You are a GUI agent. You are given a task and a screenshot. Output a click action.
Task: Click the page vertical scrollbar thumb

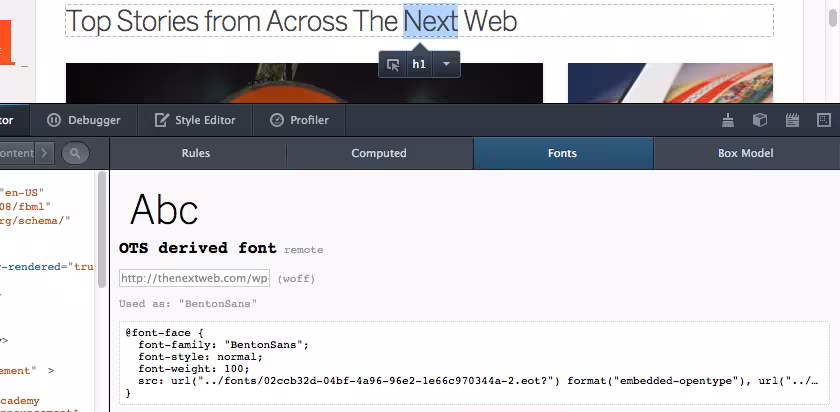pos(832,16)
